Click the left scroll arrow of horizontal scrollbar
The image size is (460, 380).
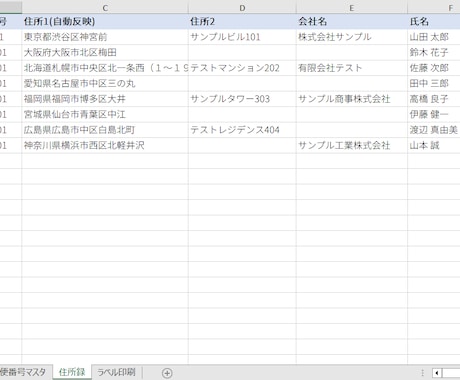pyautogui.click(x=437, y=373)
